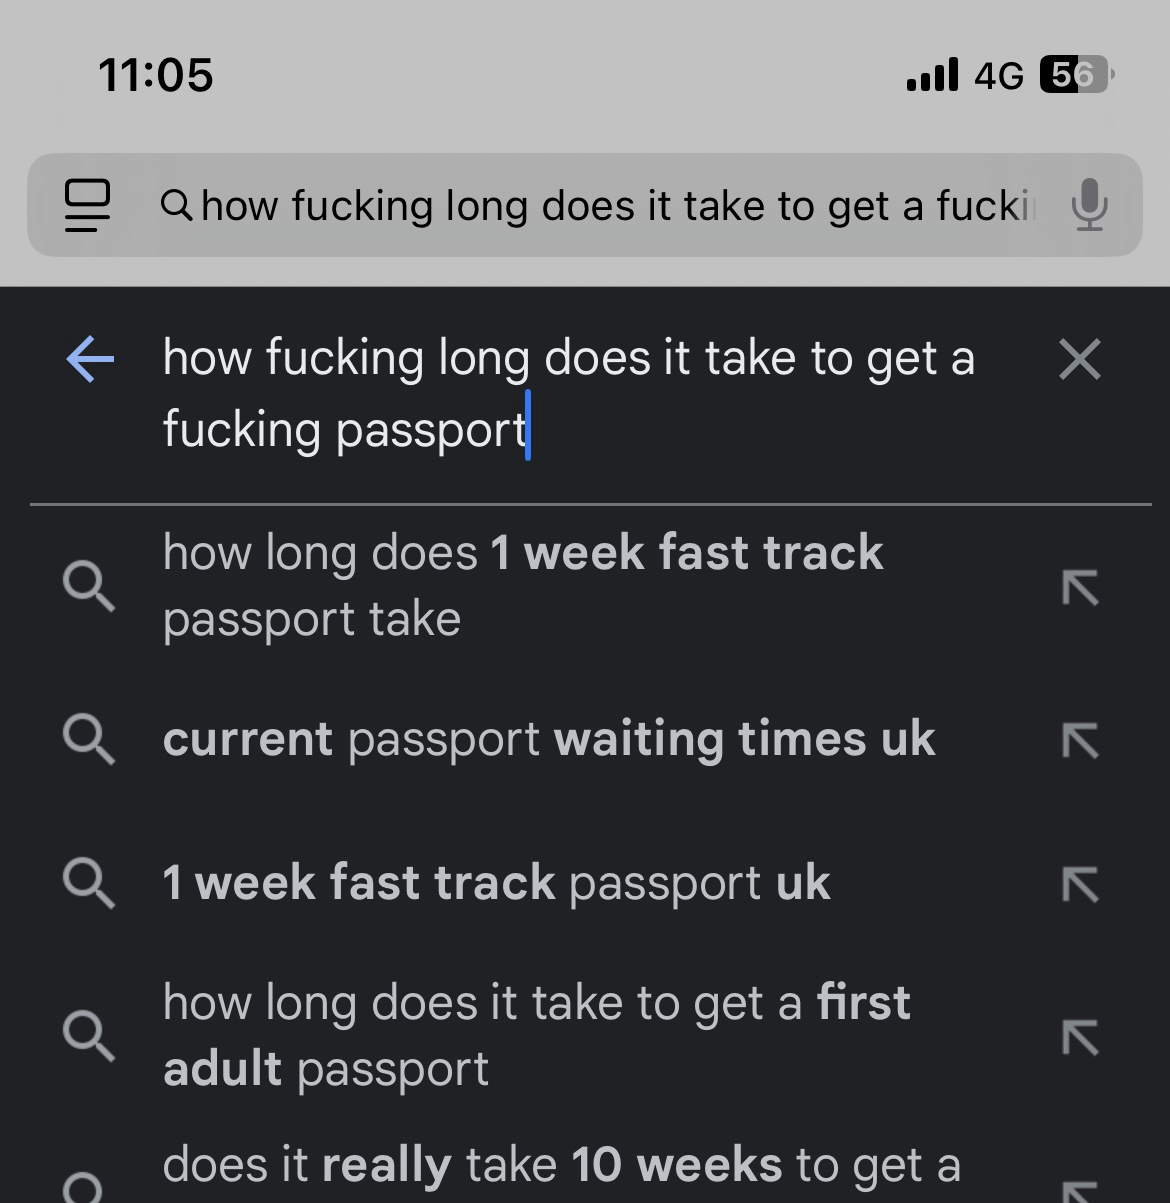
Task: Tap magnifier icon beside '1 week fast track passport uk'
Action: point(89,884)
